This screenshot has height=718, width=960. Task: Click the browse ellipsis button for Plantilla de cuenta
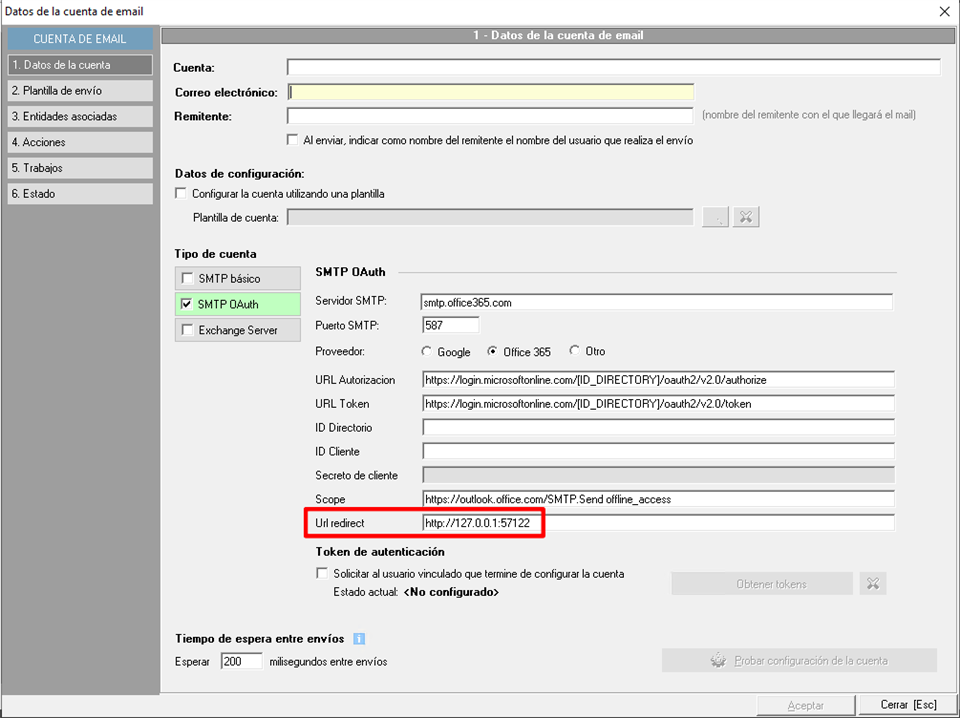point(715,217)
